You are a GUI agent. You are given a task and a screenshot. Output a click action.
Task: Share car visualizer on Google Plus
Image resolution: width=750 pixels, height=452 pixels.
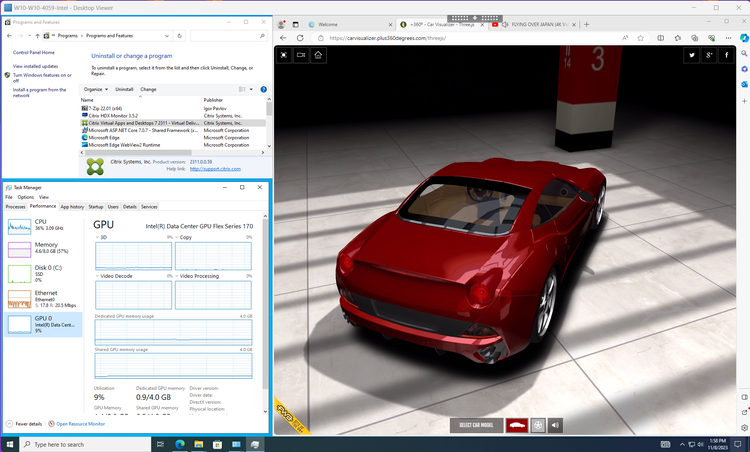click(x=709, y=55)
